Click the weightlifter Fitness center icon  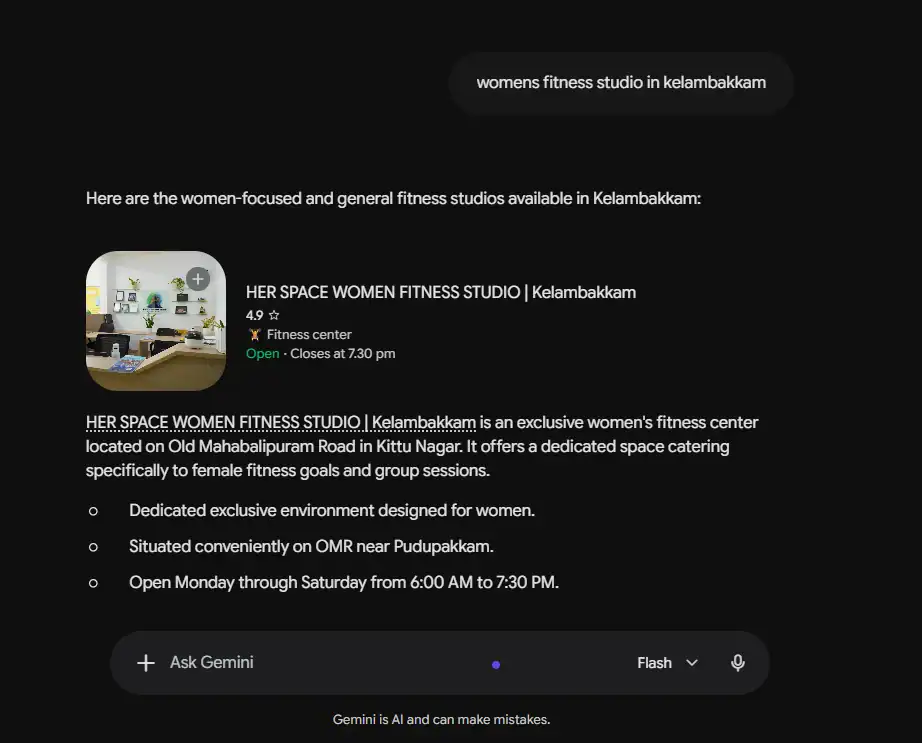255,334
